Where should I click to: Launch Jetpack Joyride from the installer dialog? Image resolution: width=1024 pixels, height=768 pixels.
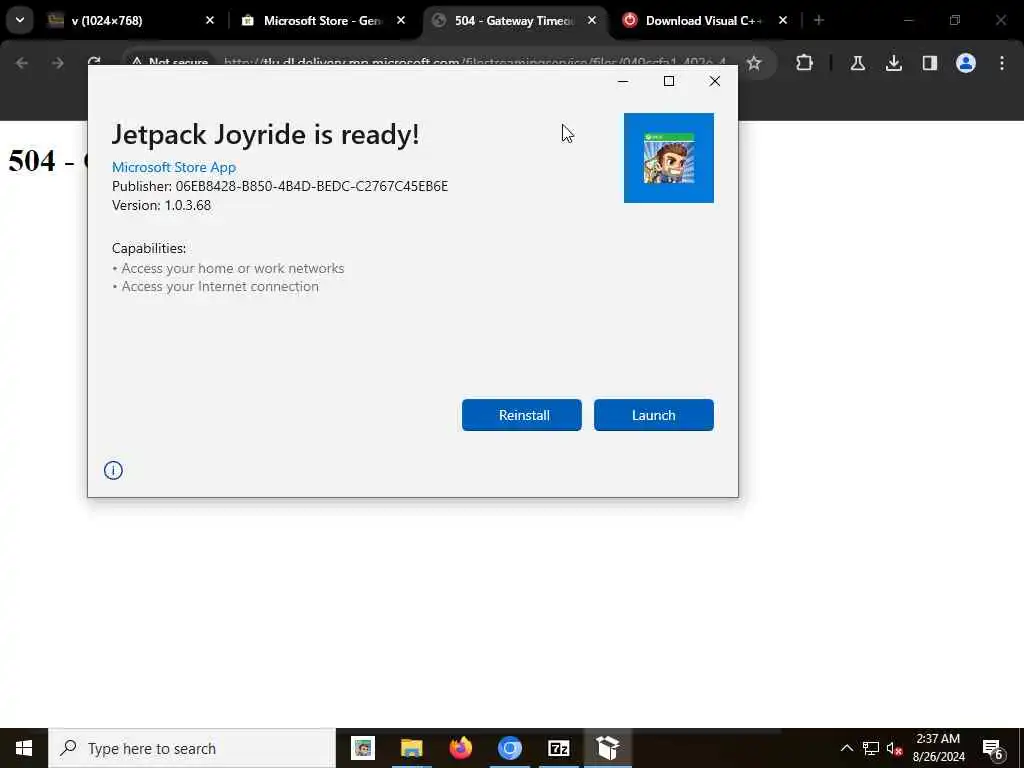click(x=653, y=415)
